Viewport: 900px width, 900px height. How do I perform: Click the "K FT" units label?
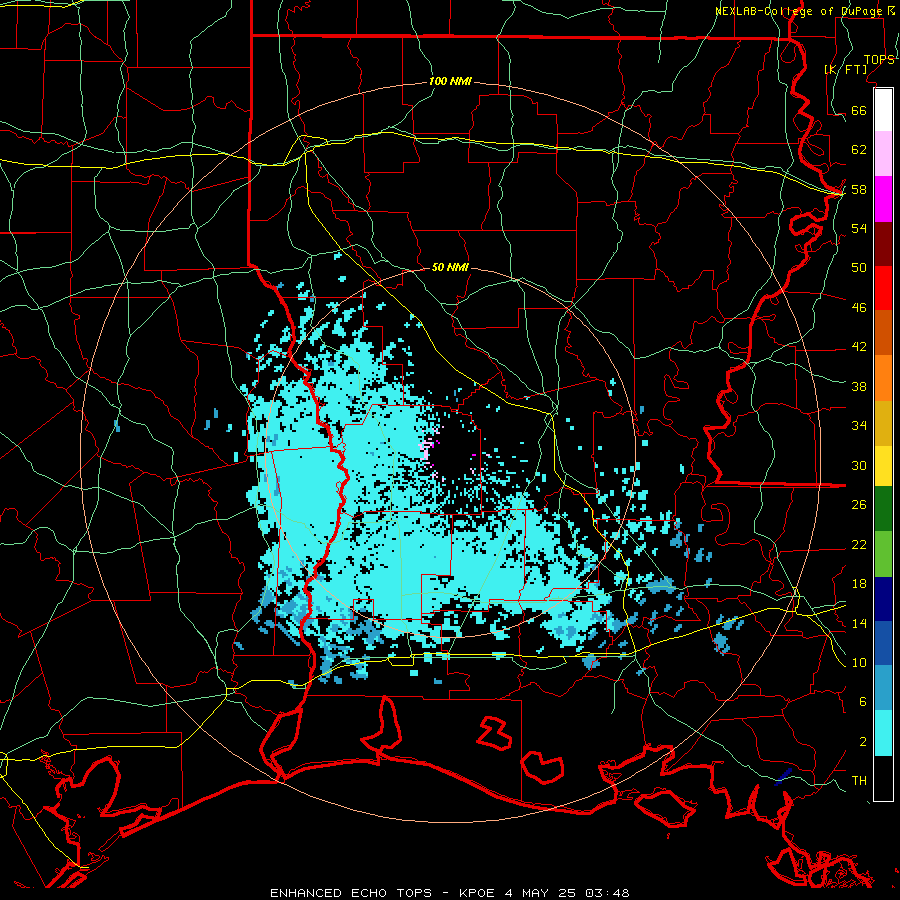845,69
